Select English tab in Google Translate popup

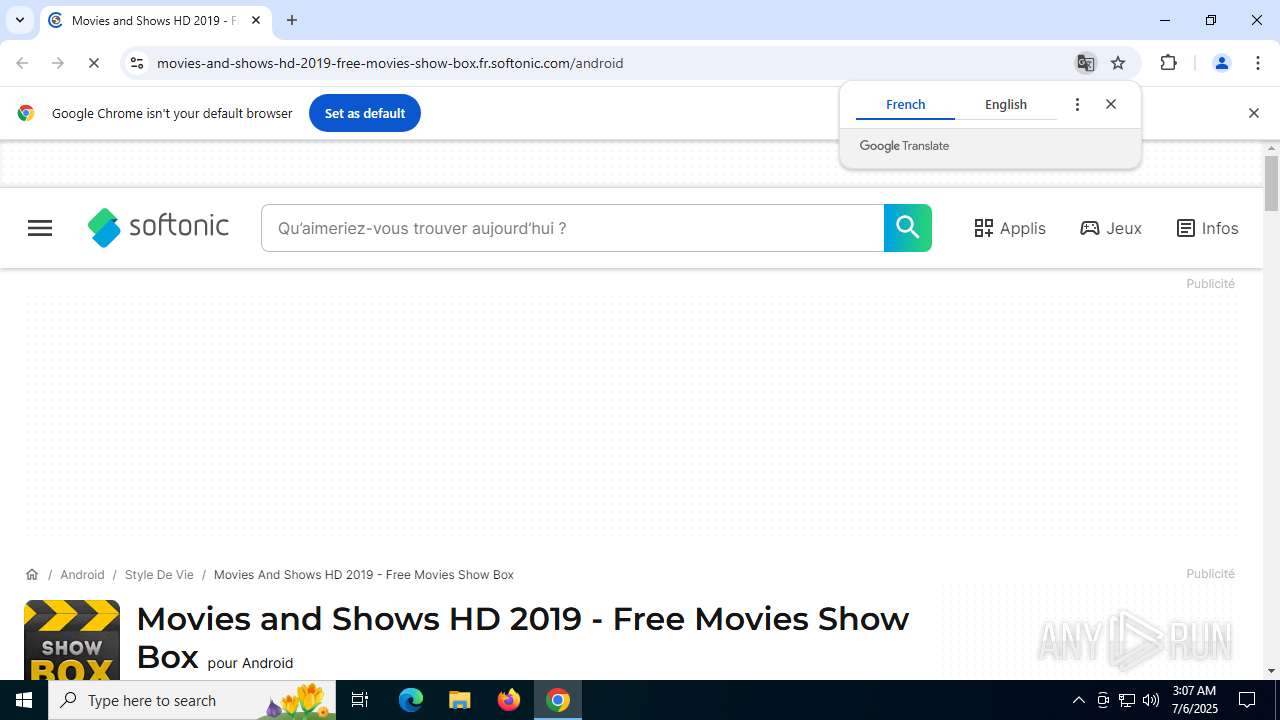[1006, 104]
